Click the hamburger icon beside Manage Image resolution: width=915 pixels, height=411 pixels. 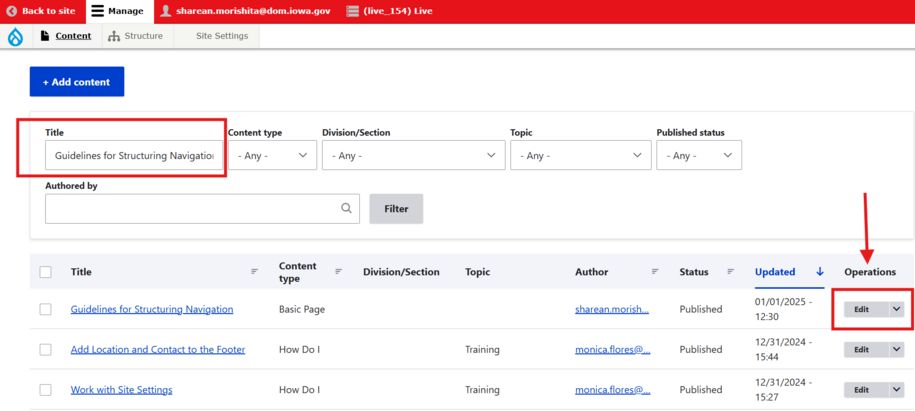tap(98, 11)
